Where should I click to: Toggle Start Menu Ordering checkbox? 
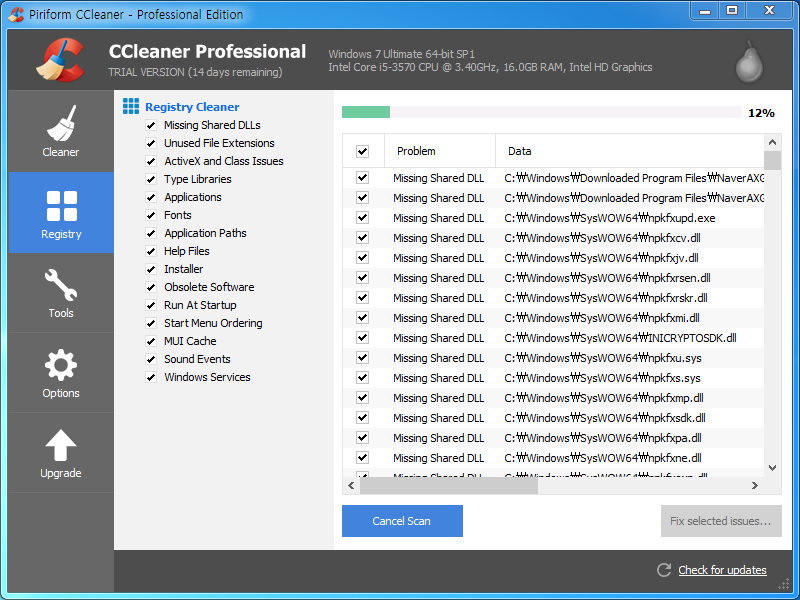(x=151, y=323)
